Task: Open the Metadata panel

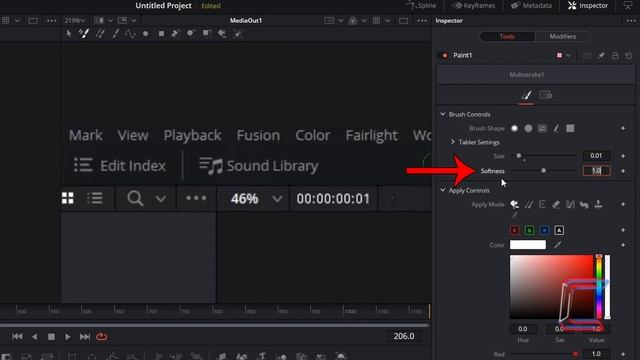Action: tap(531, 5)
